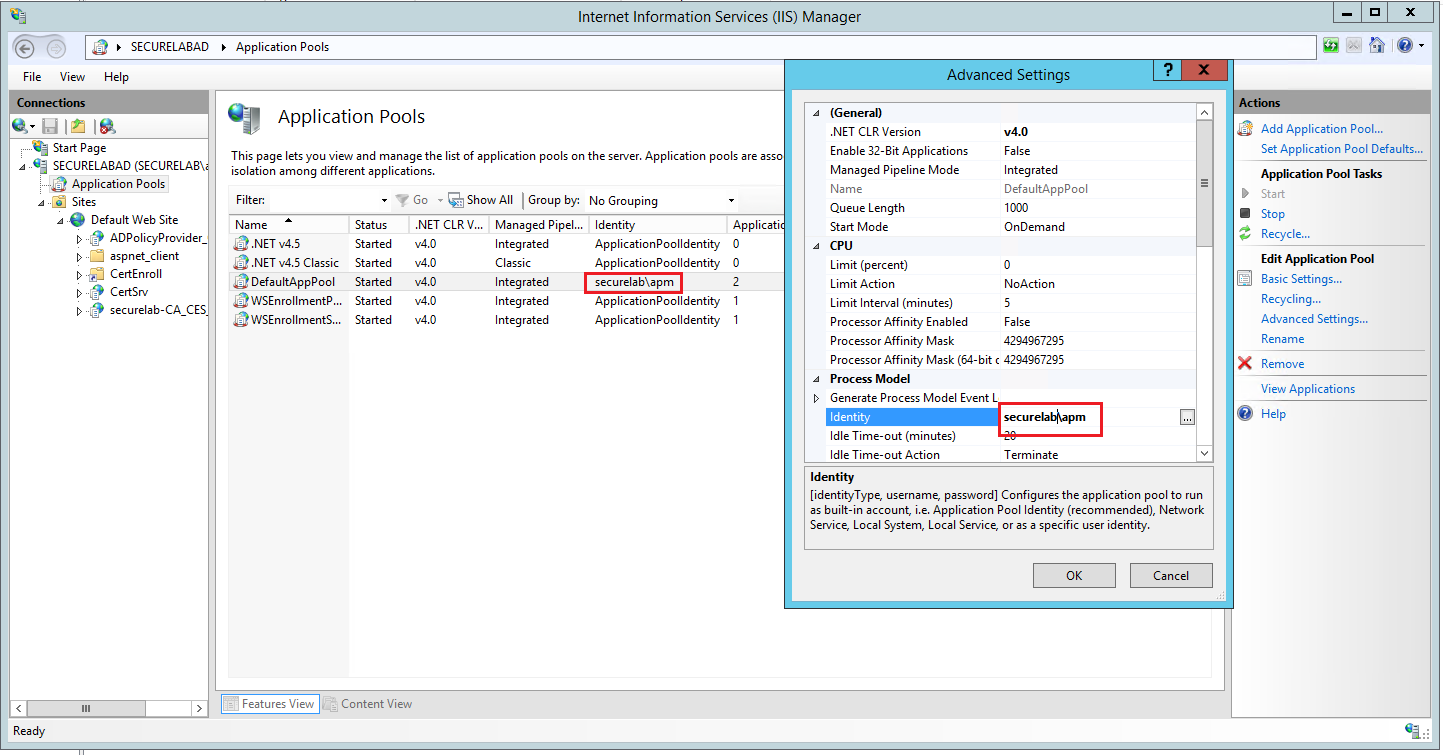Screen dimensions: 1443x755
Task: Click the Up folder icon in Connections toolbar
Action: (78, 126)
